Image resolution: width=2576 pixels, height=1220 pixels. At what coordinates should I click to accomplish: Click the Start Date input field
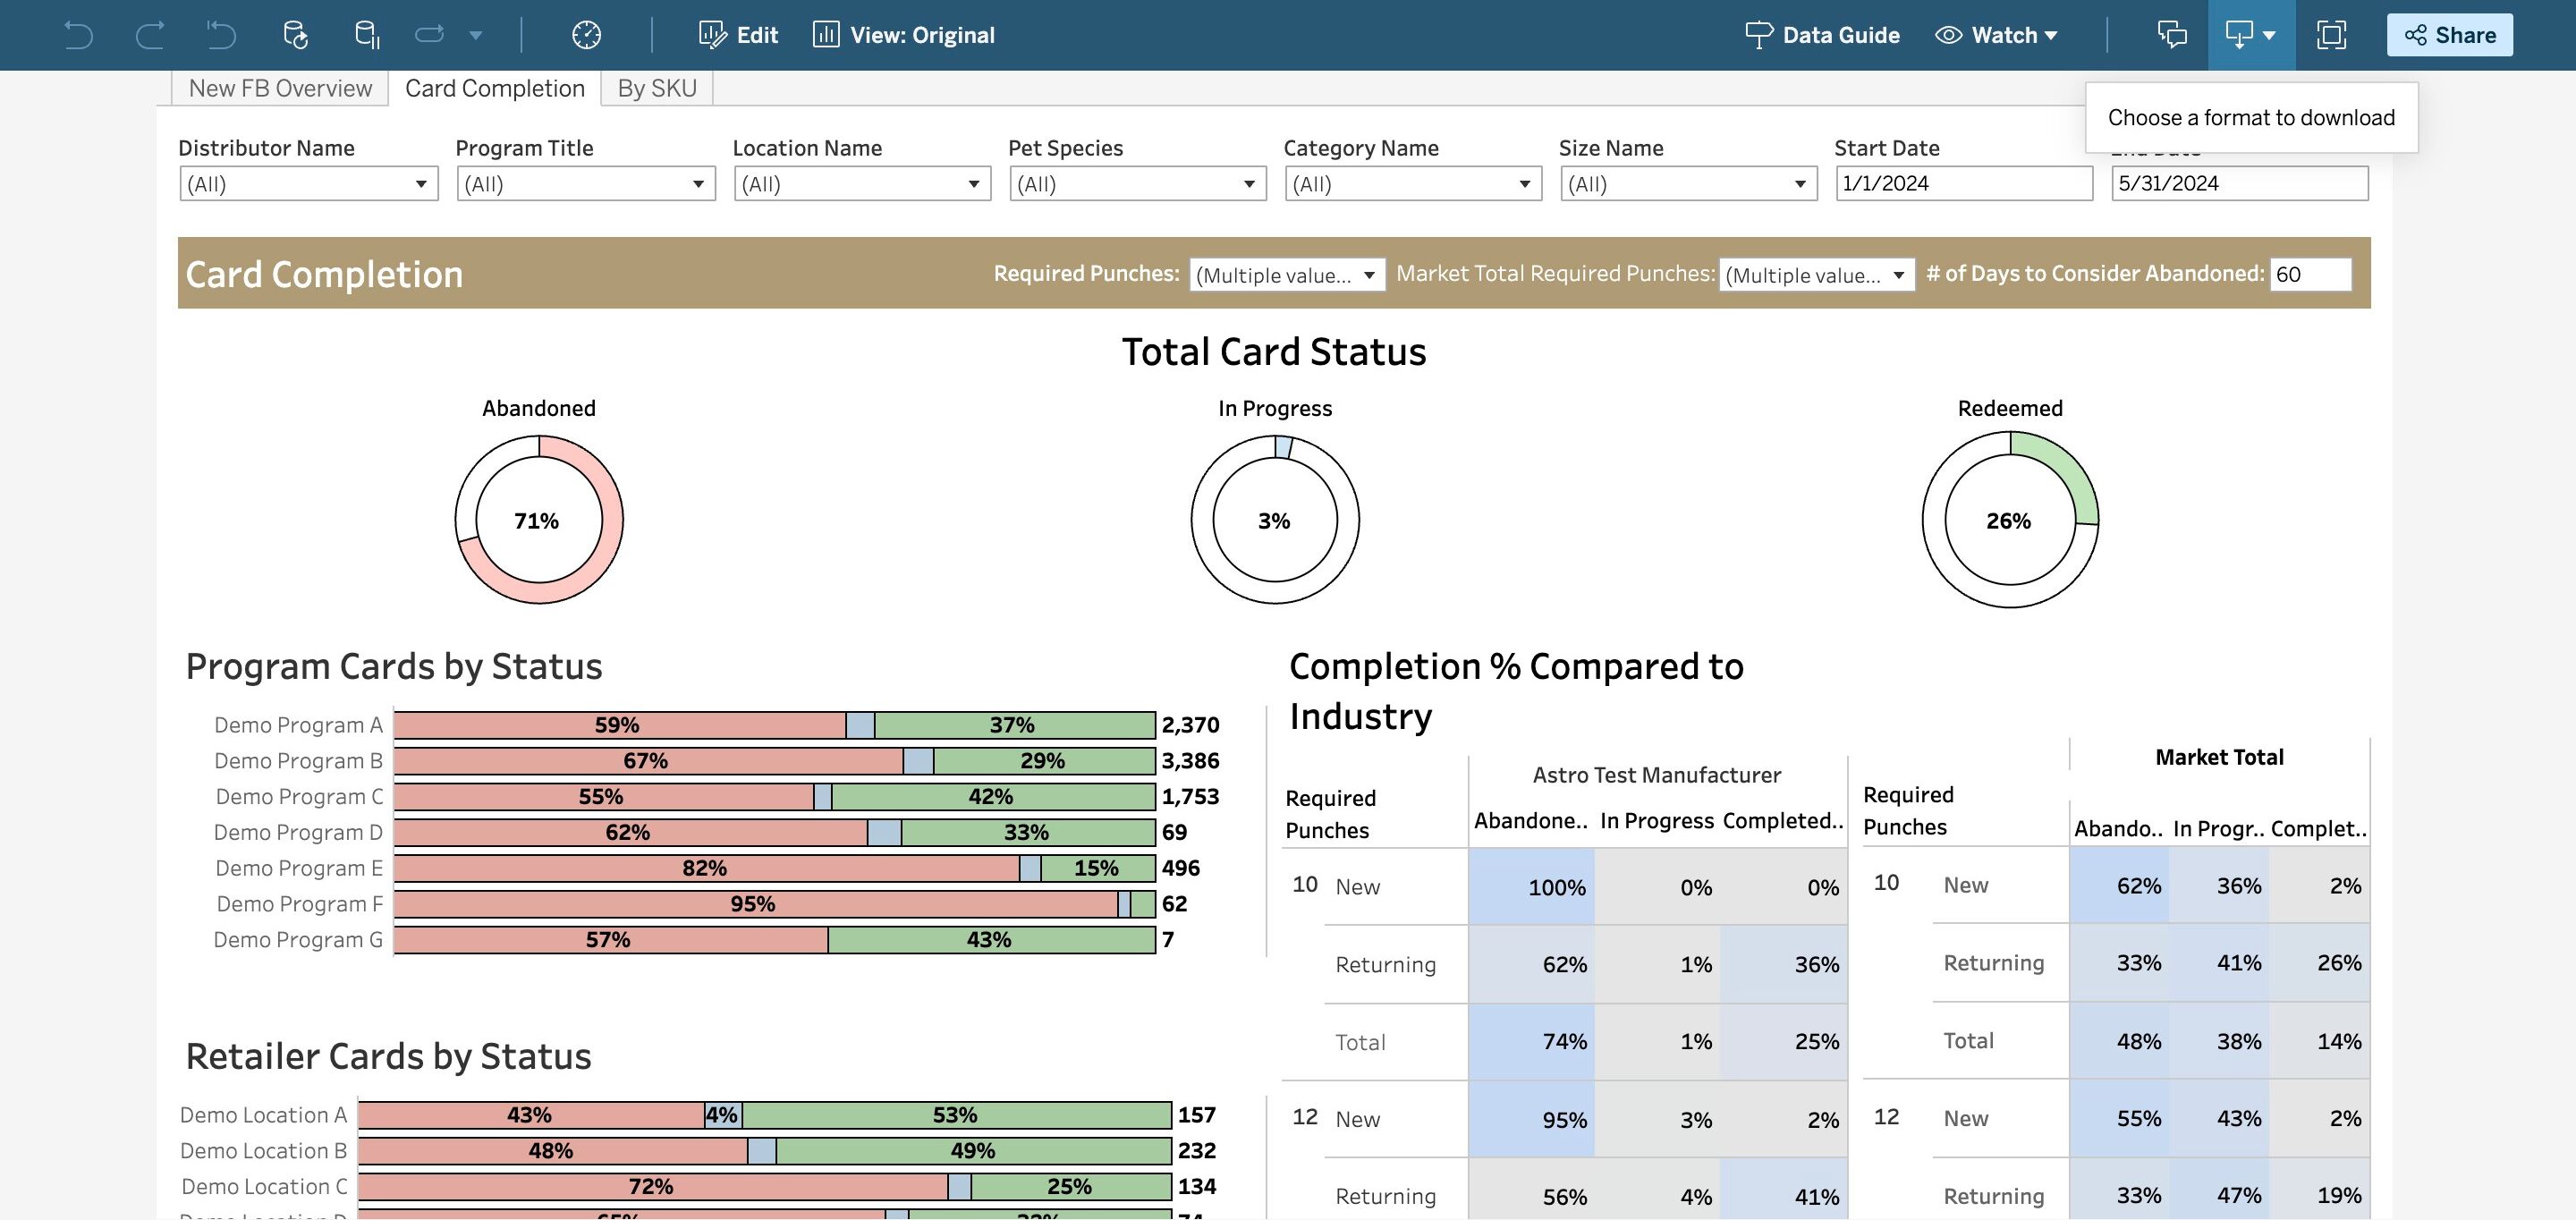(x=1963, y=184)
